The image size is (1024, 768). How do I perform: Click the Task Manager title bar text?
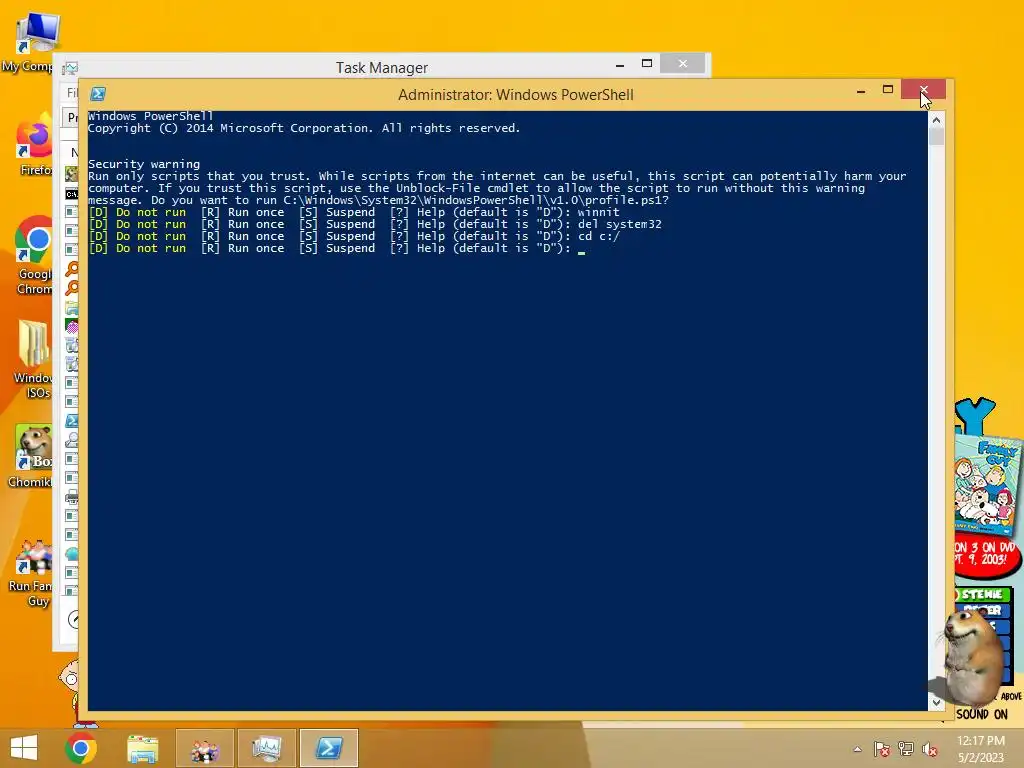tap(381, 68)
